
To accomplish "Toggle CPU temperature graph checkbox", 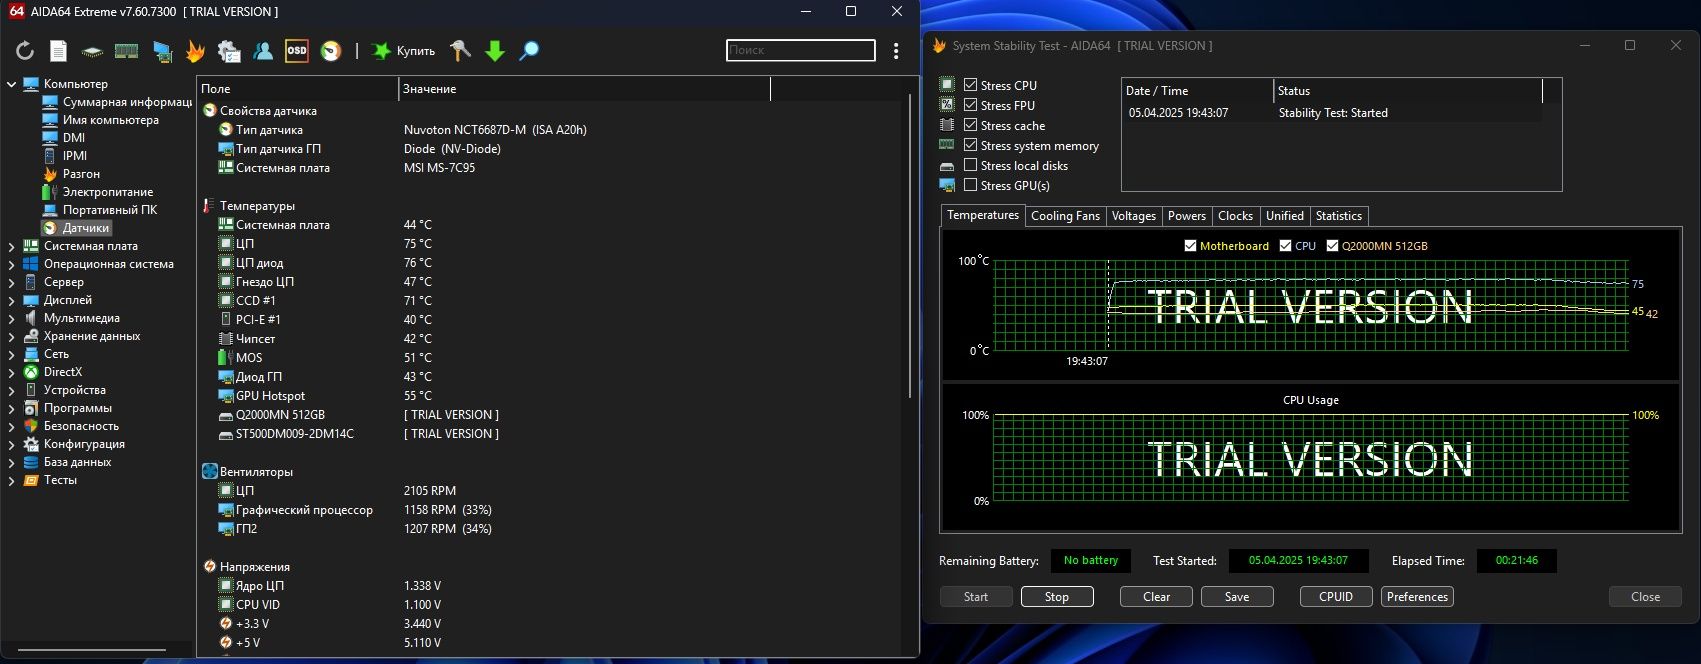I will point(1285,246).
